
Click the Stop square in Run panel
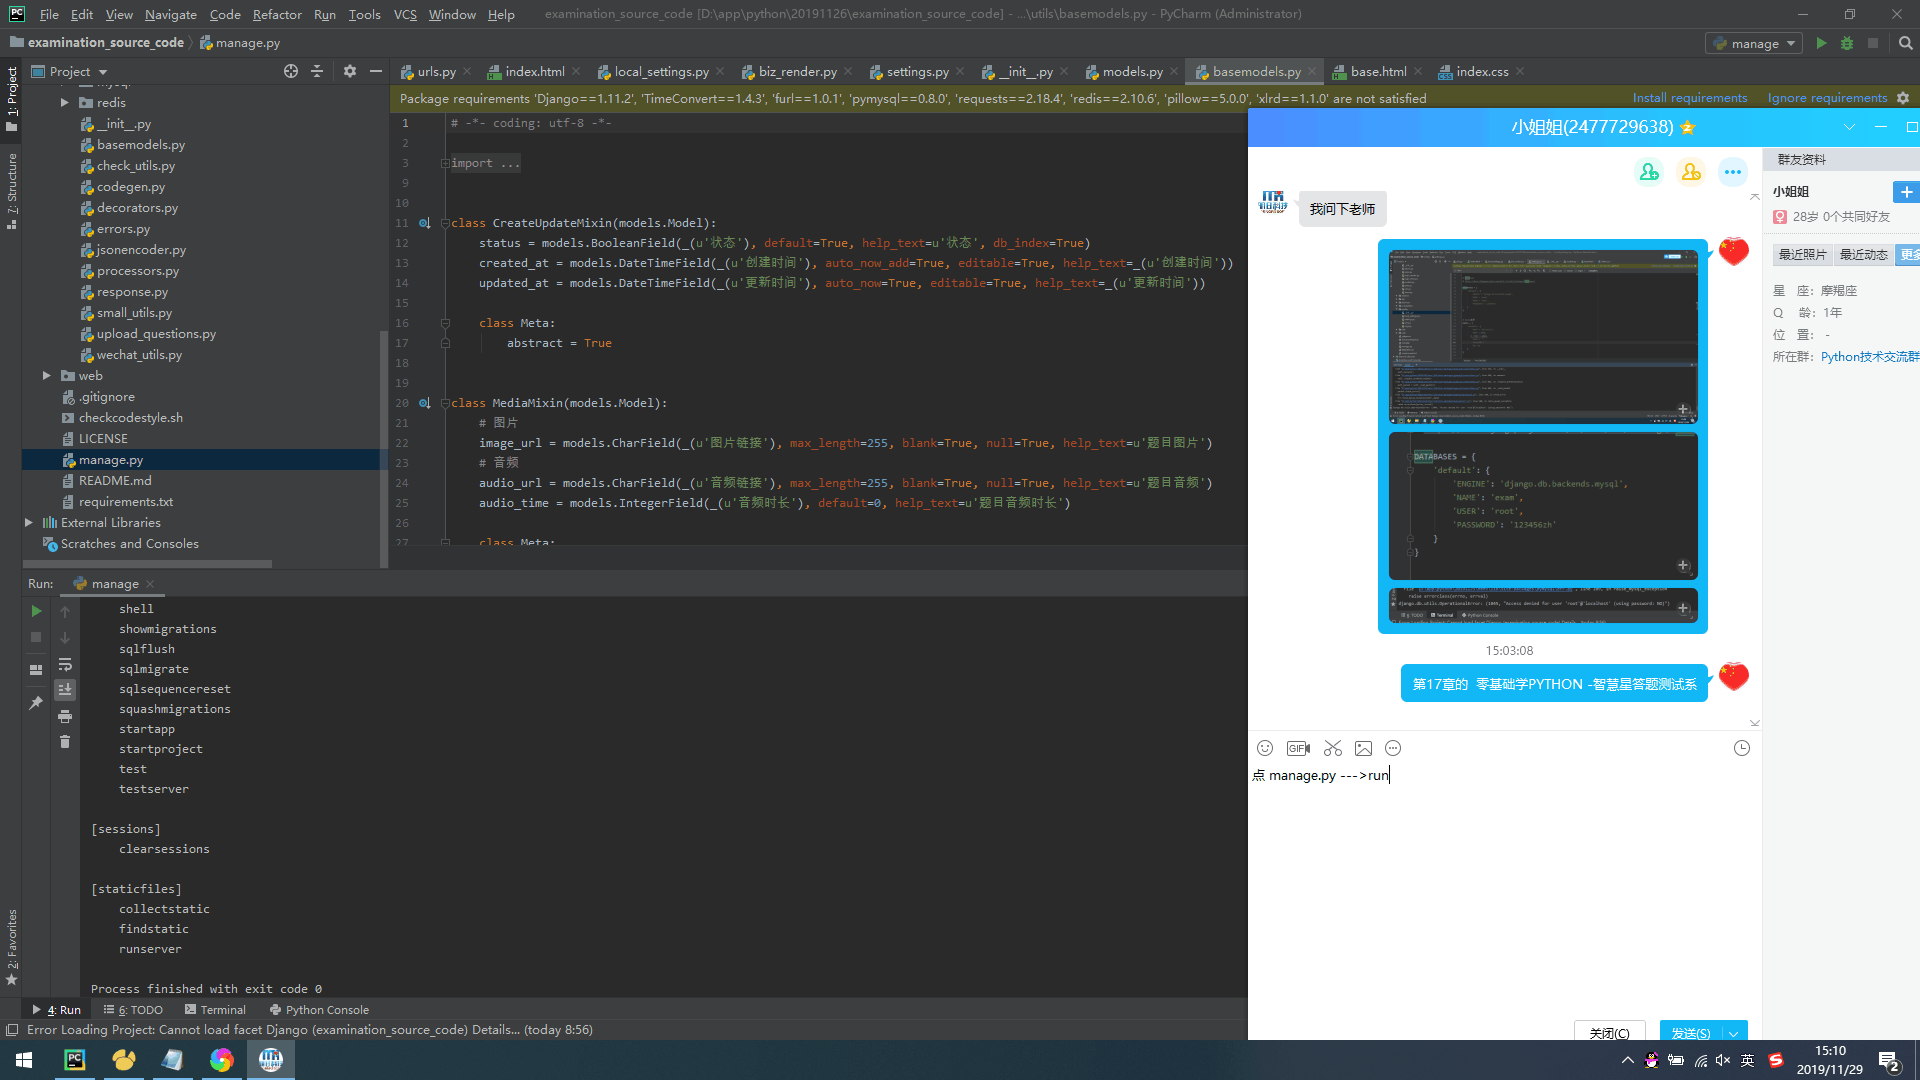pyautogui.click(x=36, y=637)
